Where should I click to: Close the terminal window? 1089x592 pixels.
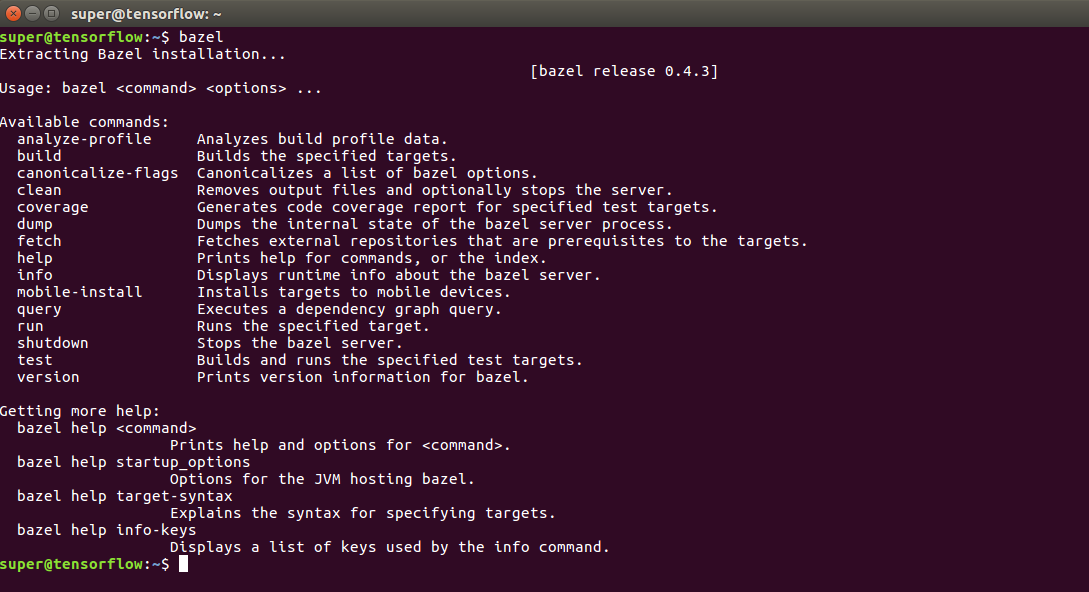(13, 13)
